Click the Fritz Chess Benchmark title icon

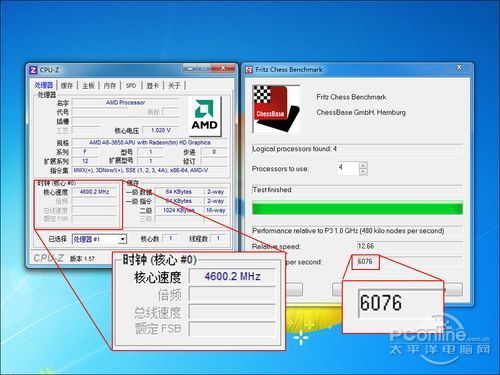(249, 70)
